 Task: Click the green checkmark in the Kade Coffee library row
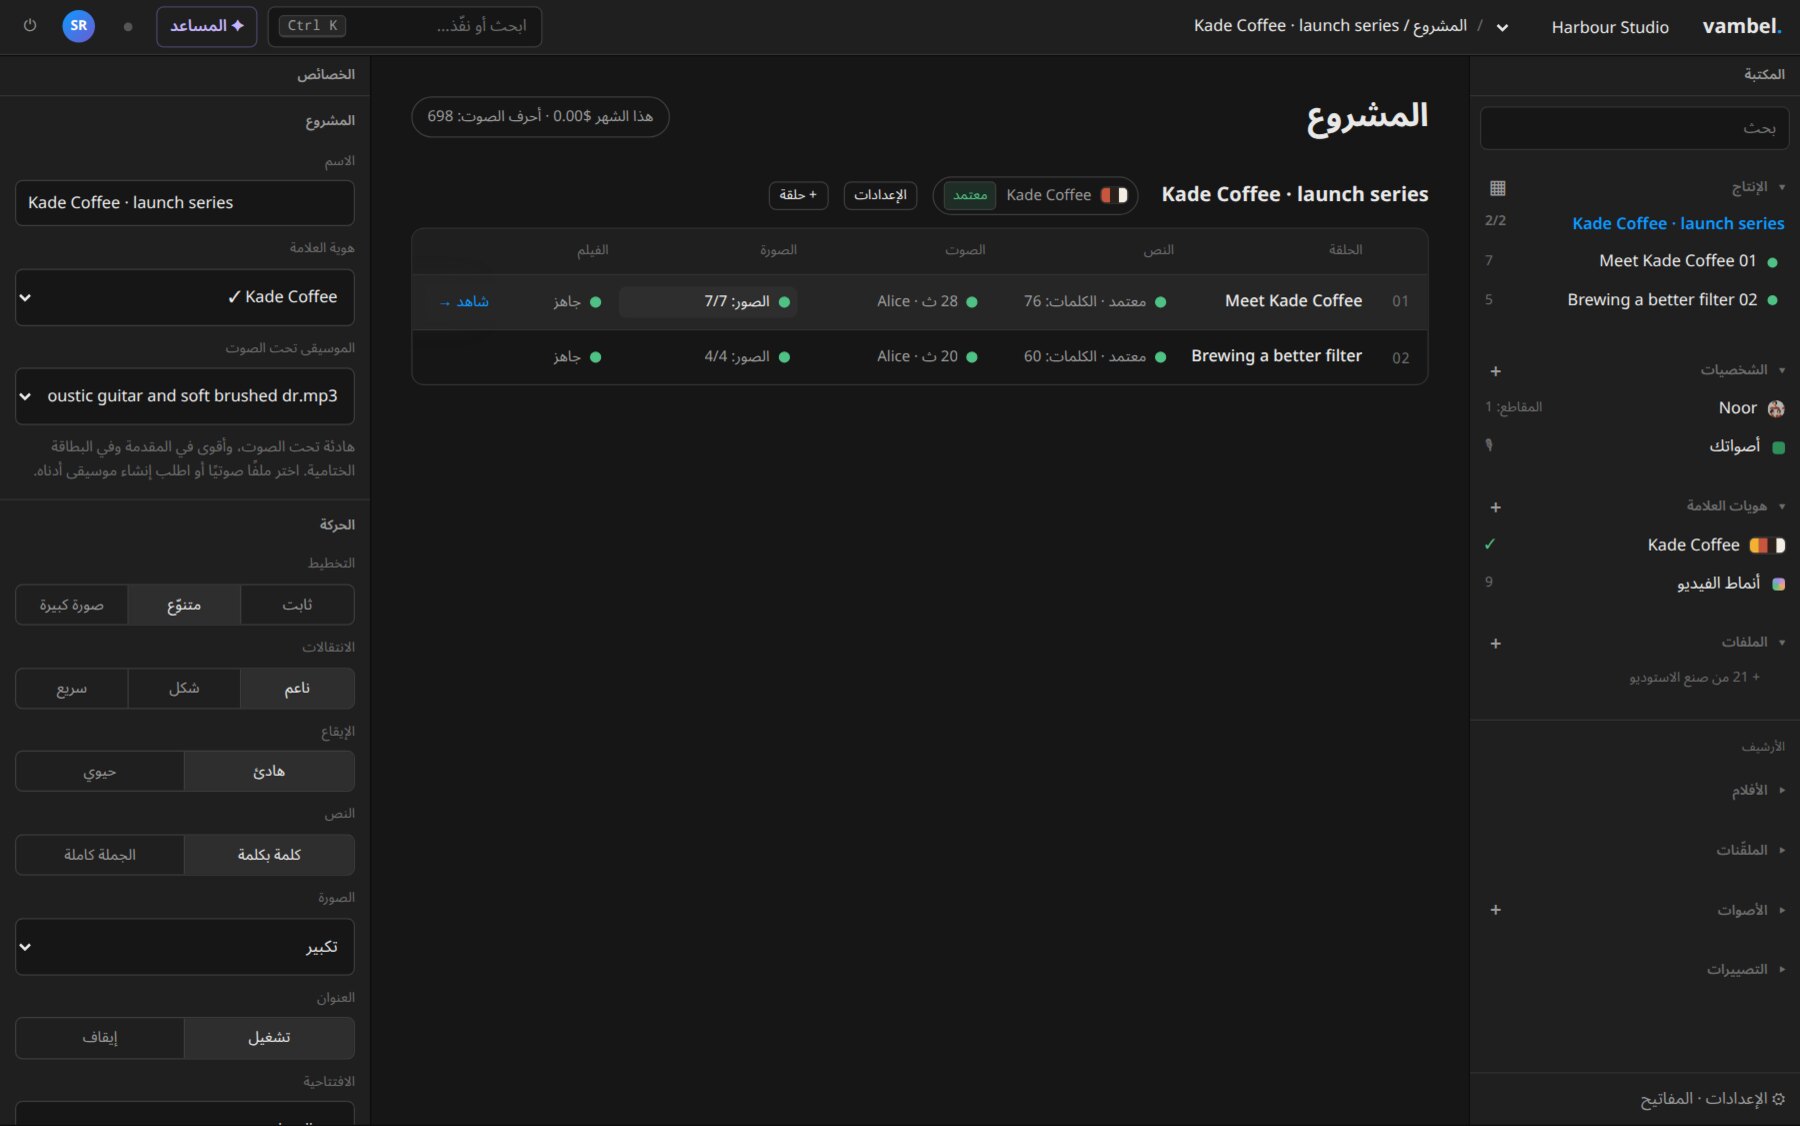pyautogui.click(x=1490, y=544)
